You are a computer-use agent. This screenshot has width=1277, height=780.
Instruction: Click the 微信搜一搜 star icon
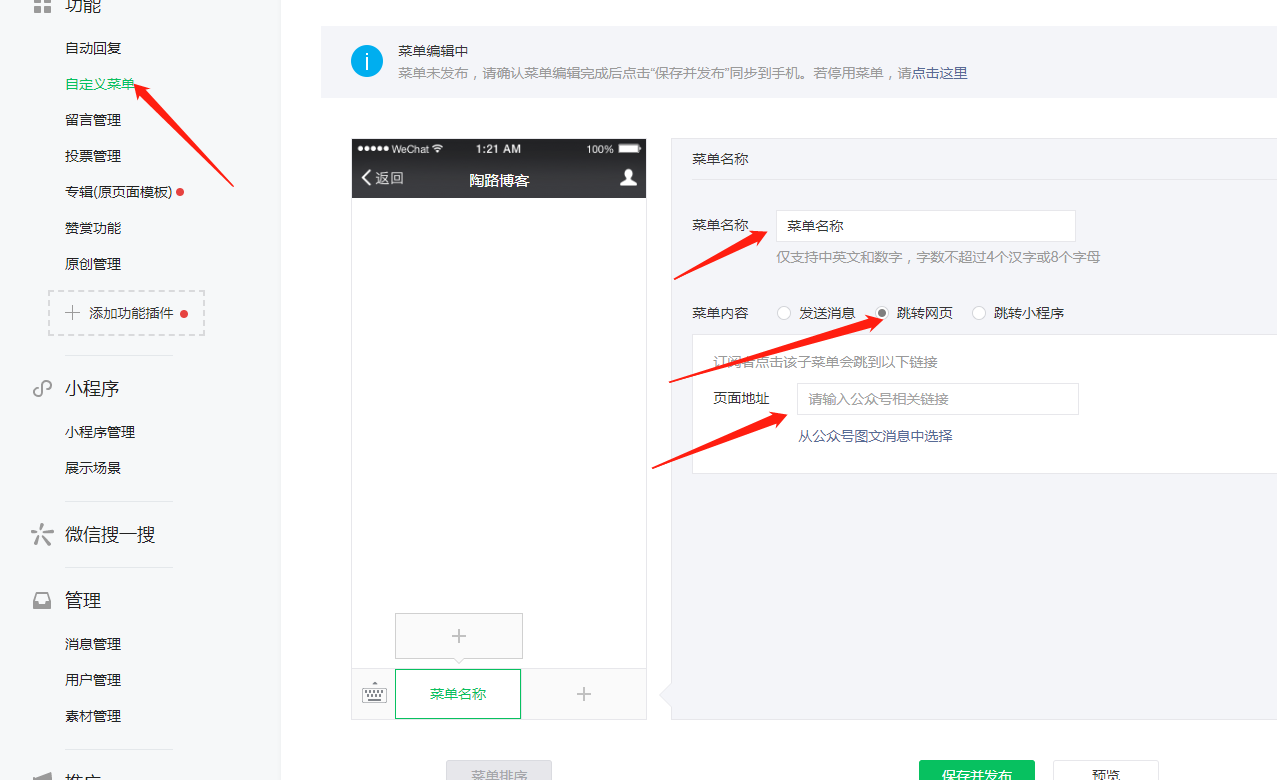point(42,535)
